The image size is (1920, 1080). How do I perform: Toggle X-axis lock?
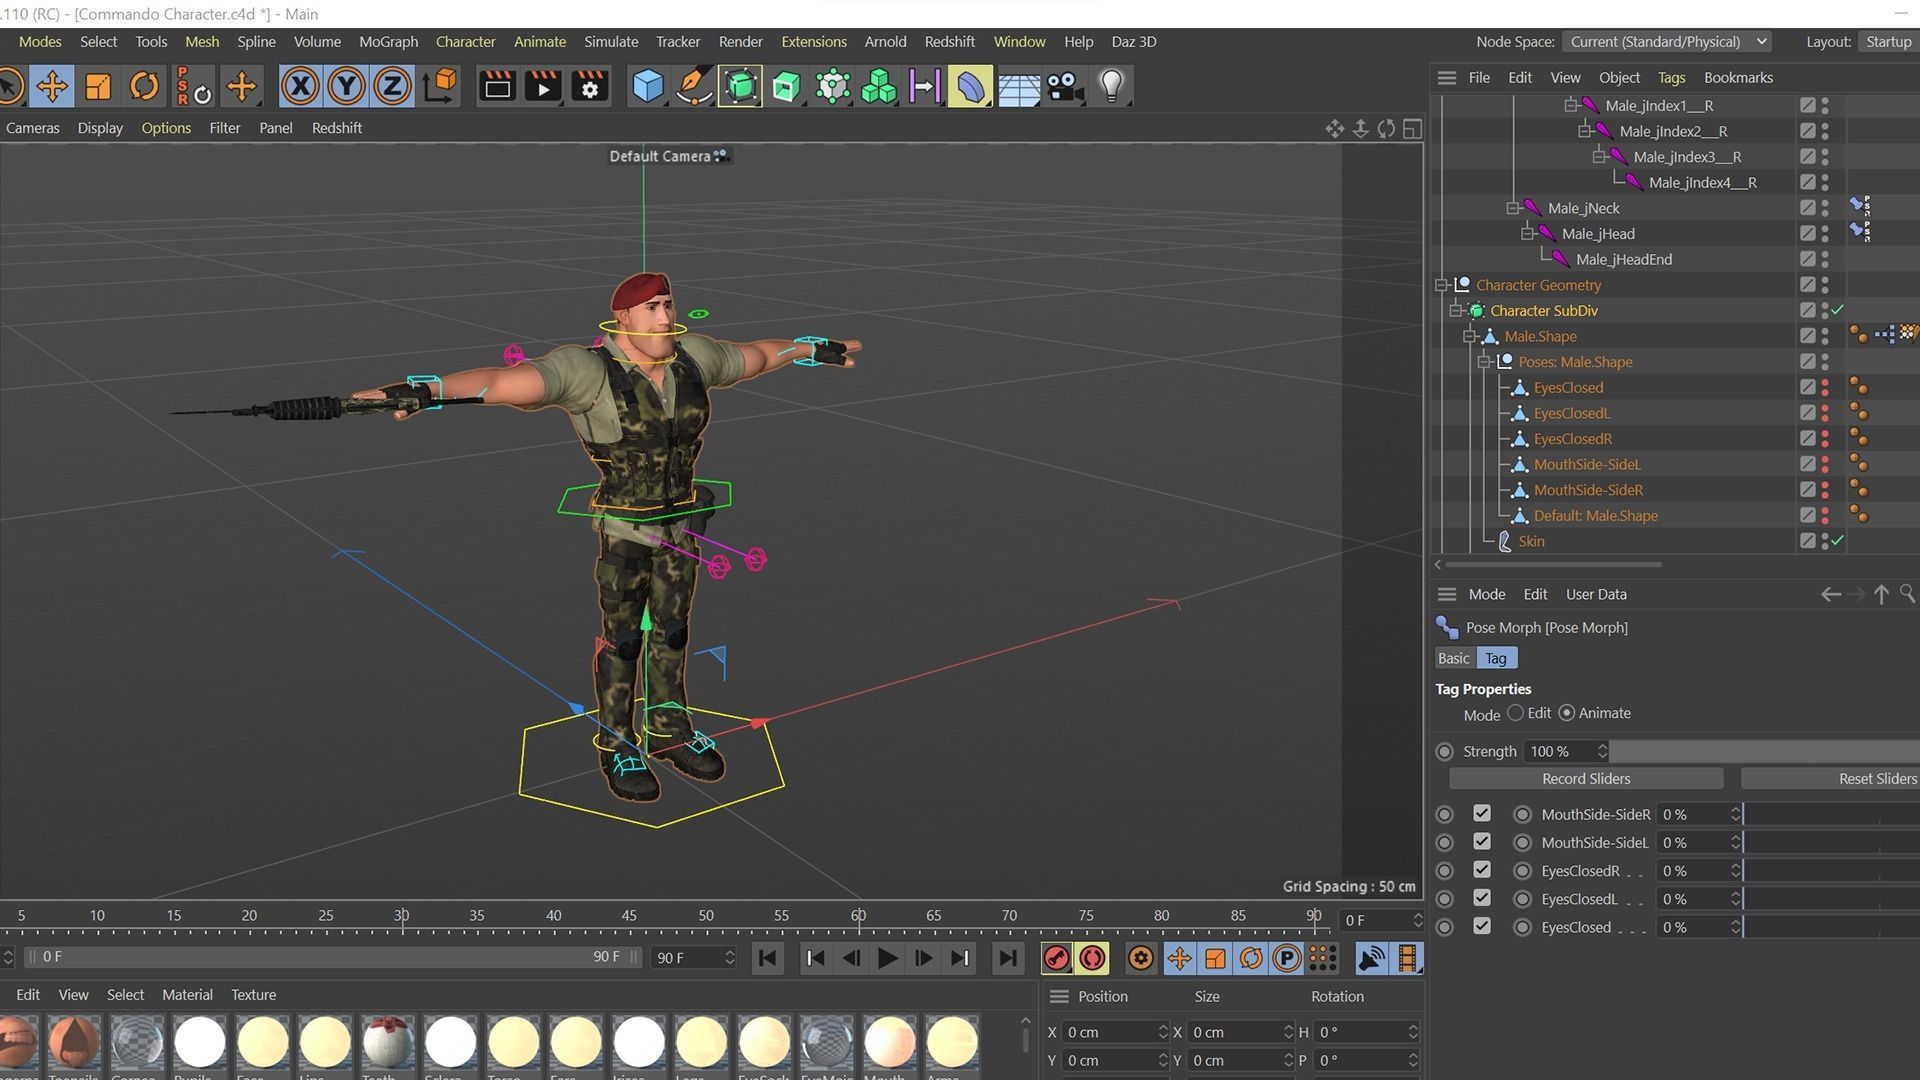click(x=299, y=86)
